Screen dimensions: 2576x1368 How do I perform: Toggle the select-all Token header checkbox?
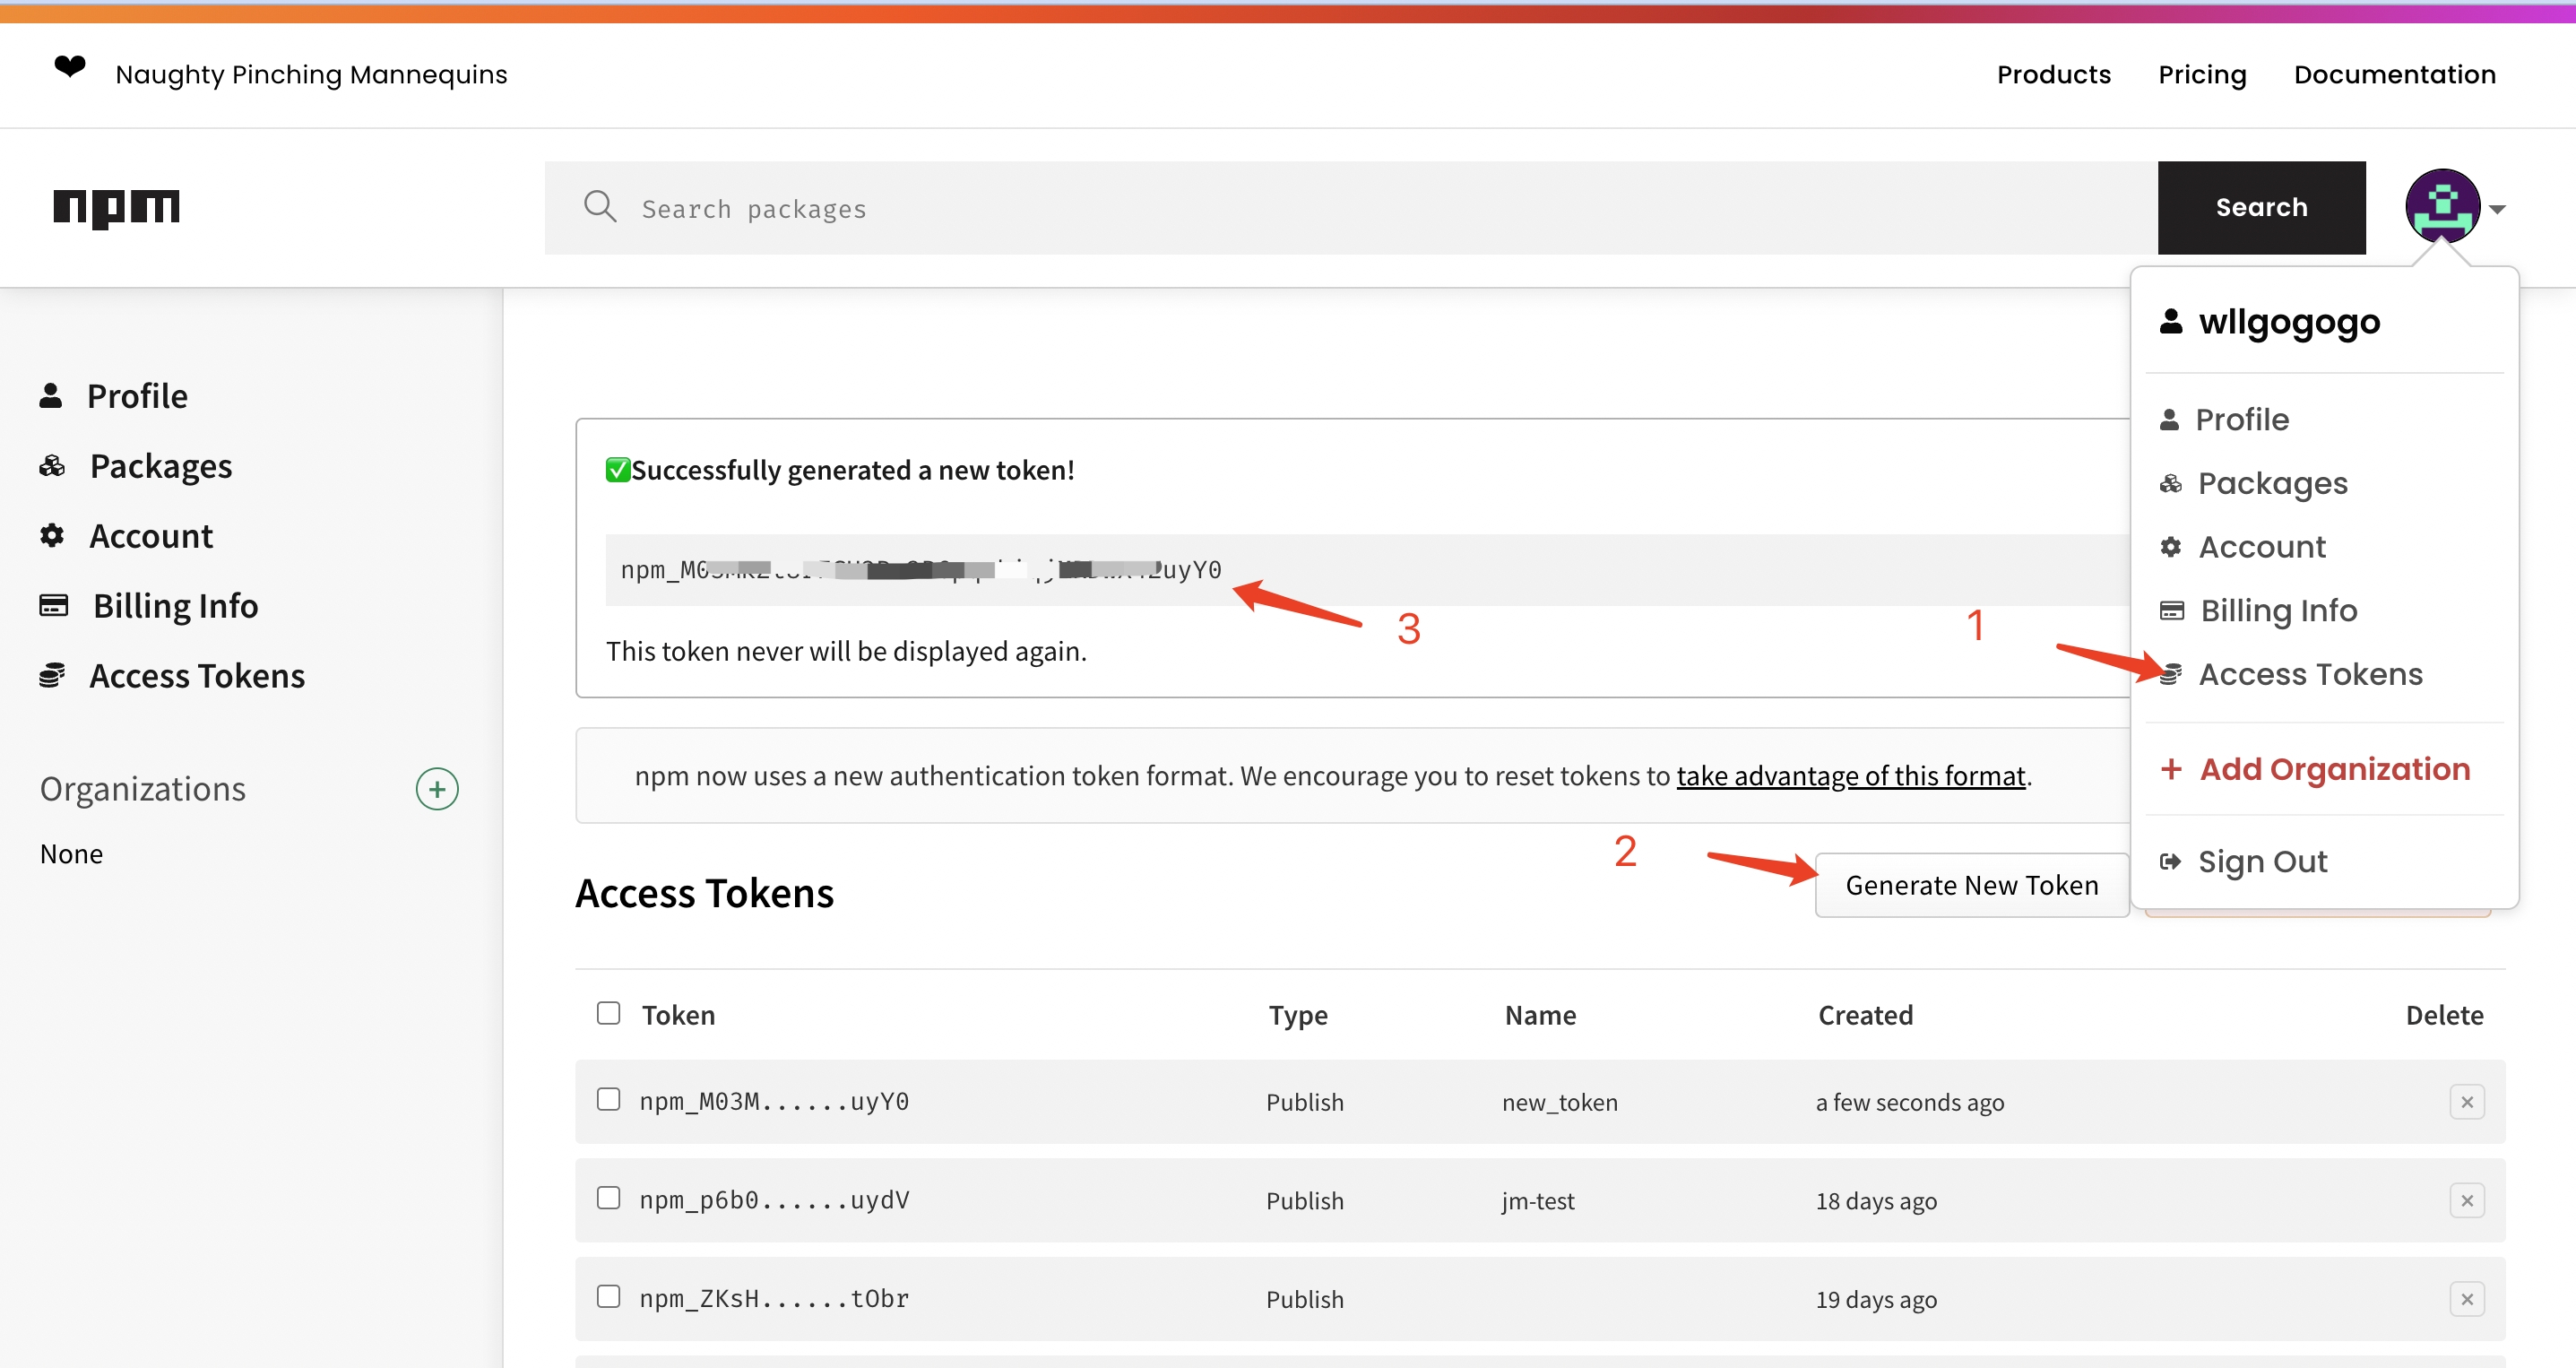point(608,1013)
